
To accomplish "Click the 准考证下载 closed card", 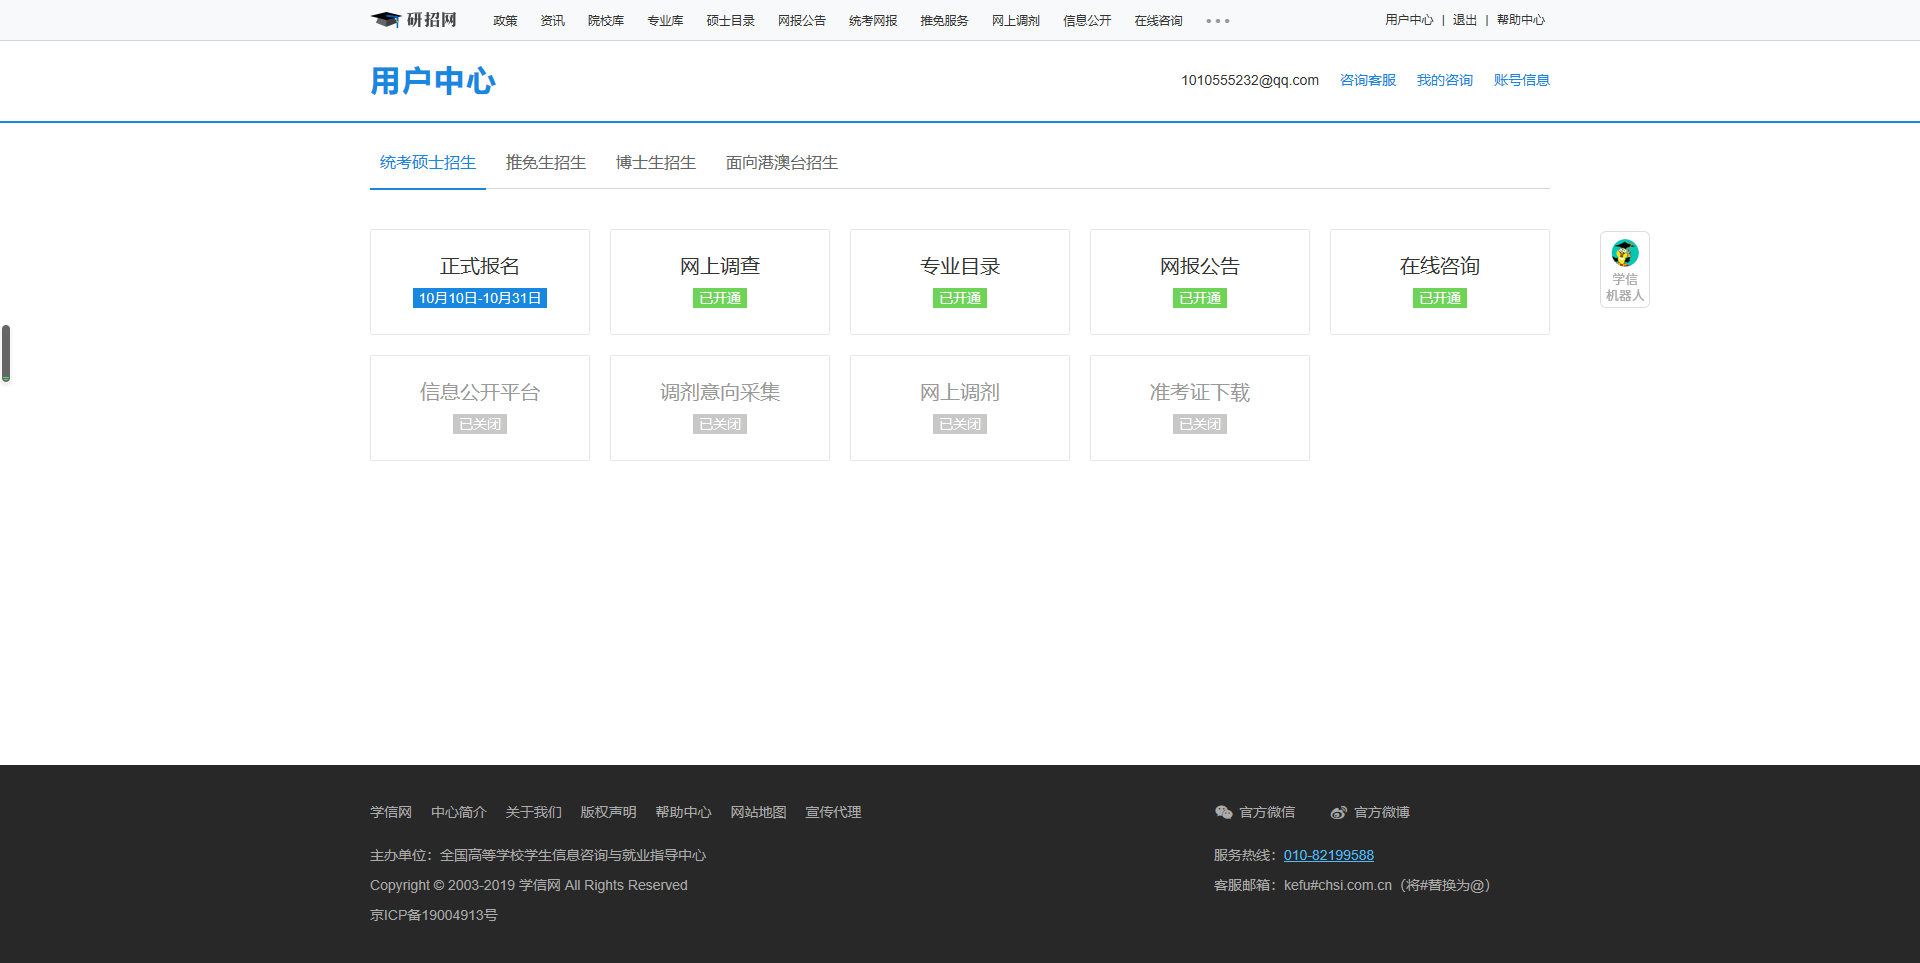I will tap(1200, 407).
